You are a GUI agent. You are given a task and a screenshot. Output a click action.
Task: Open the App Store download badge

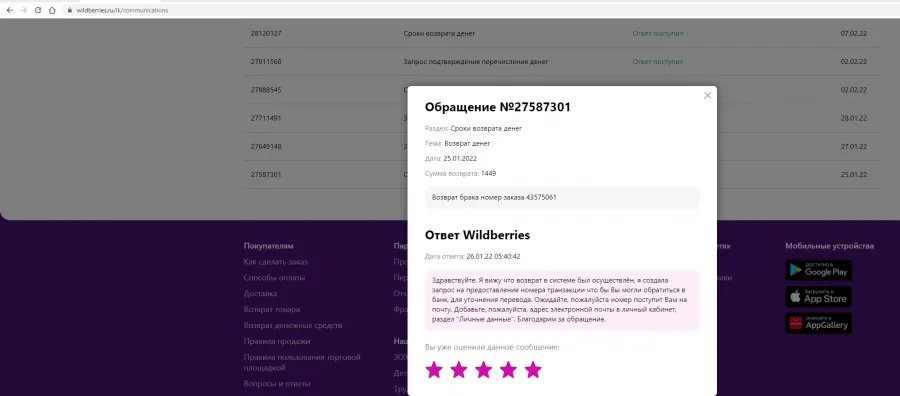[818, 297]
